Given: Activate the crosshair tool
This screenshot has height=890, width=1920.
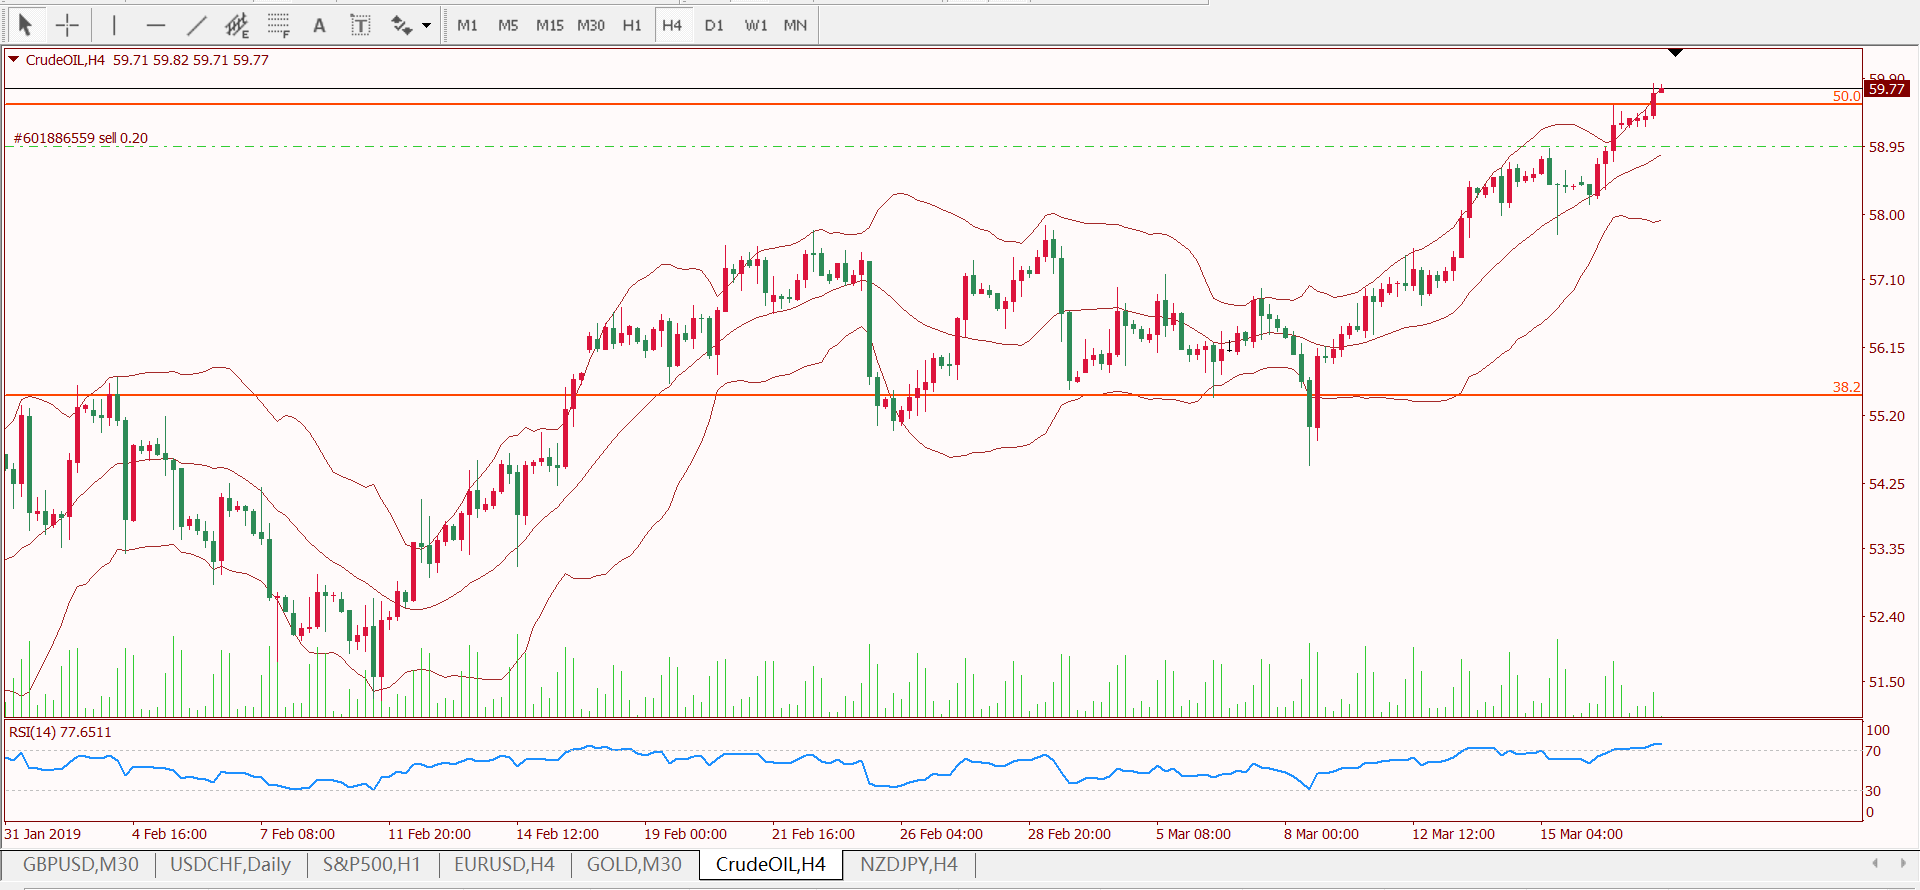Looking at the screenshot, I should [67, 25].
